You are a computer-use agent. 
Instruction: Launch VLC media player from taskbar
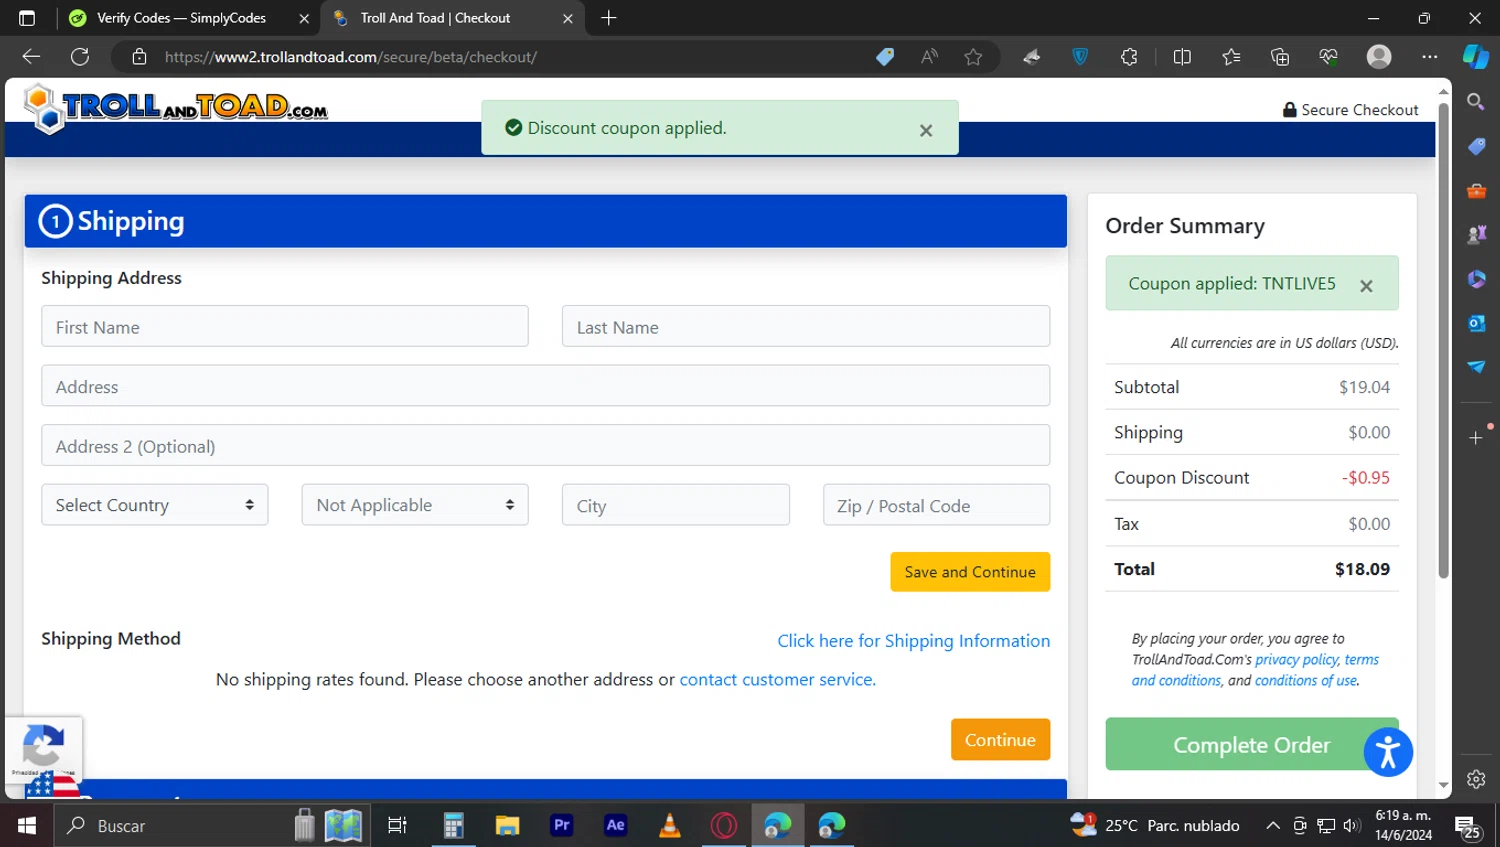click(669, 825)
